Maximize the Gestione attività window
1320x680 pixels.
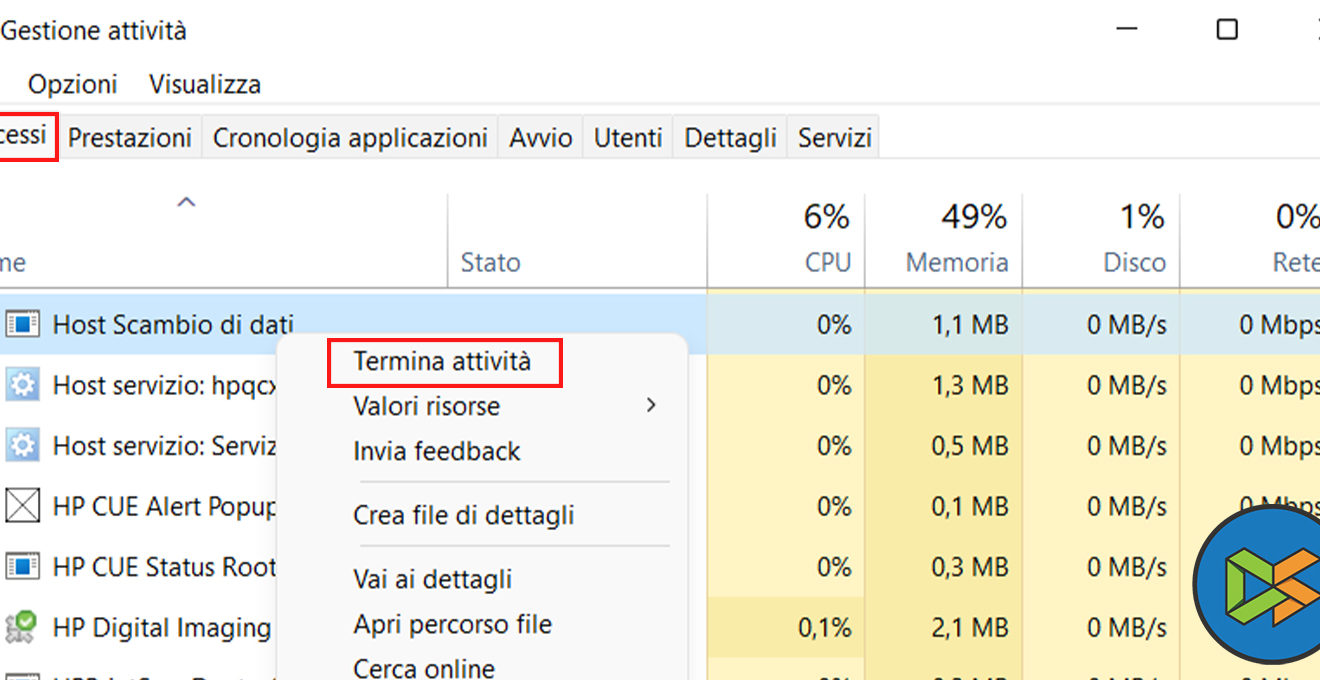pyautogui.click(x=1227, y=30)
